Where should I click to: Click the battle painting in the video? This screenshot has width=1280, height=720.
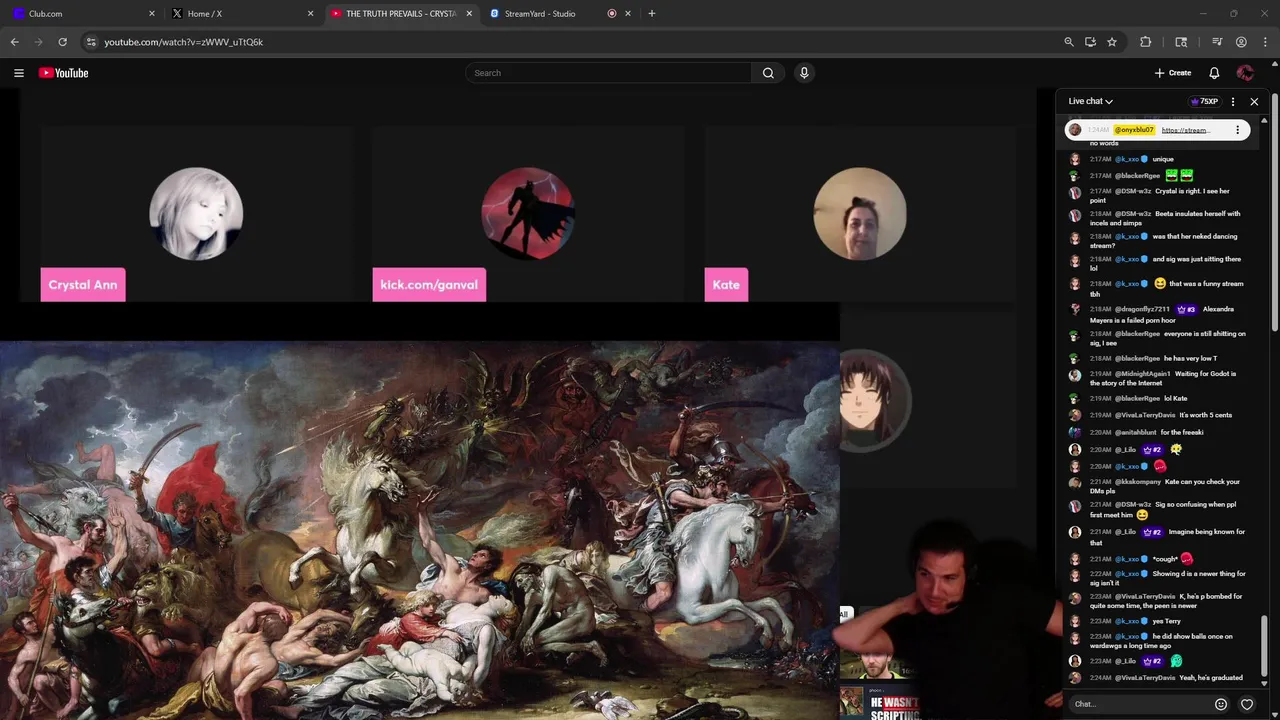(x=420, y=530)
